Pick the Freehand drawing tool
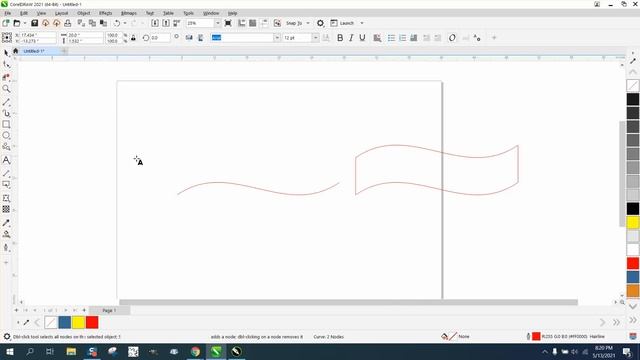Viewport: 640px width, 360px height. pyautogui.click(x=6, y=102)
